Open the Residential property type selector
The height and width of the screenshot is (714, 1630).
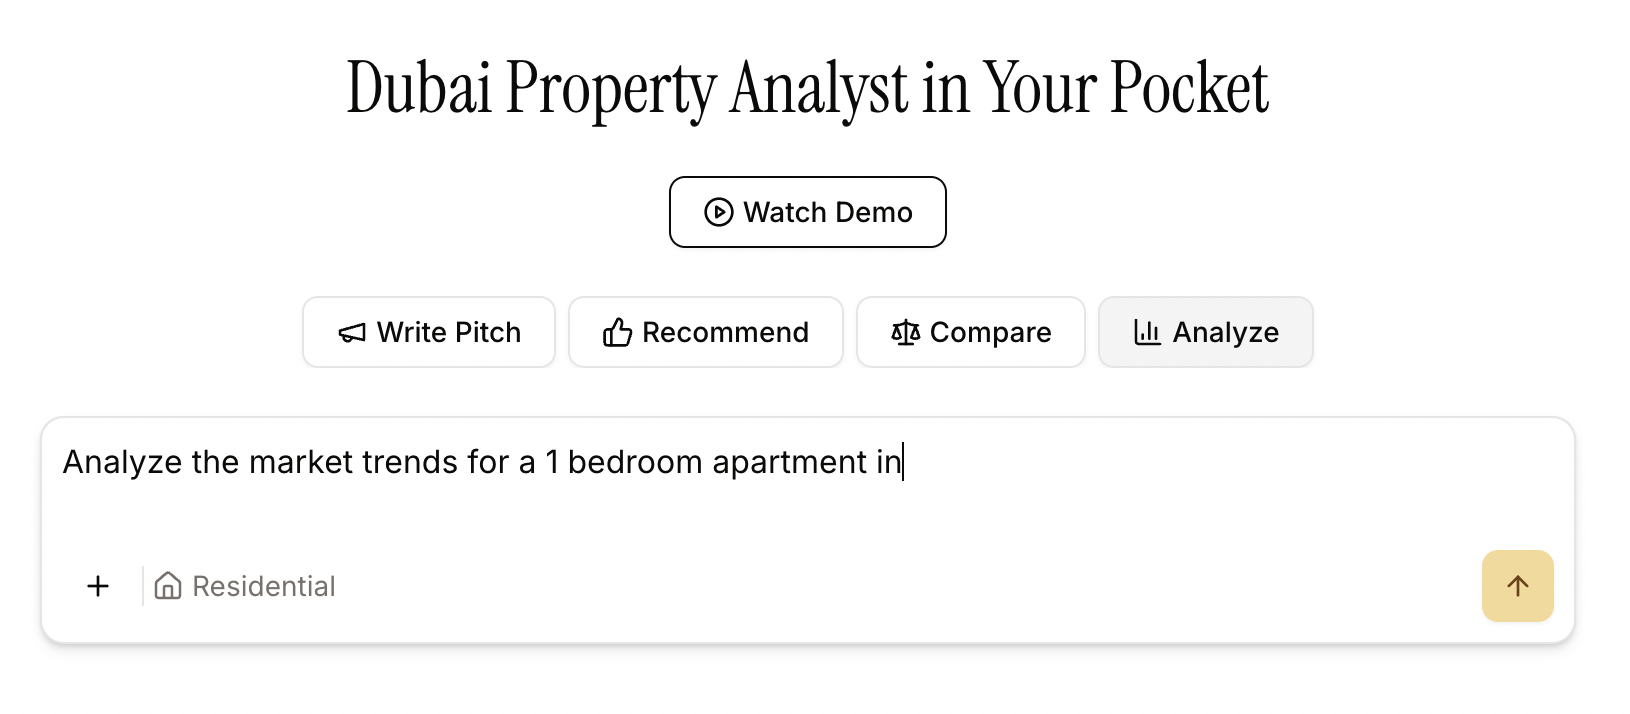[246, 586]
